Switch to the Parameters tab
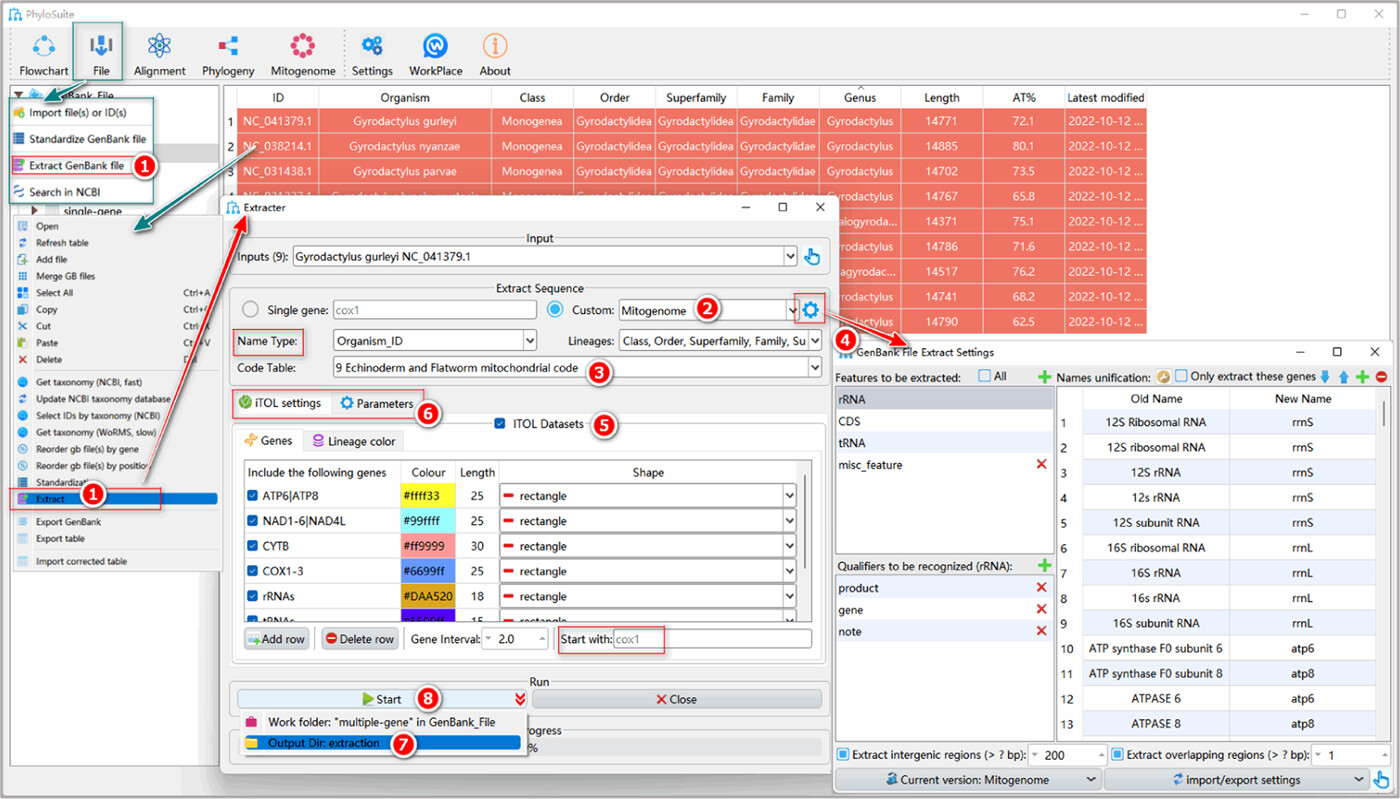 coord(377,403)
